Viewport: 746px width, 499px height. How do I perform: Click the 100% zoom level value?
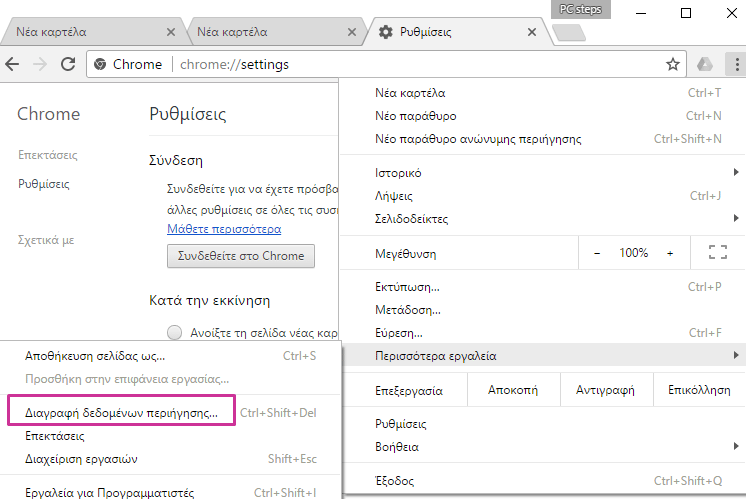coord(633,253)
